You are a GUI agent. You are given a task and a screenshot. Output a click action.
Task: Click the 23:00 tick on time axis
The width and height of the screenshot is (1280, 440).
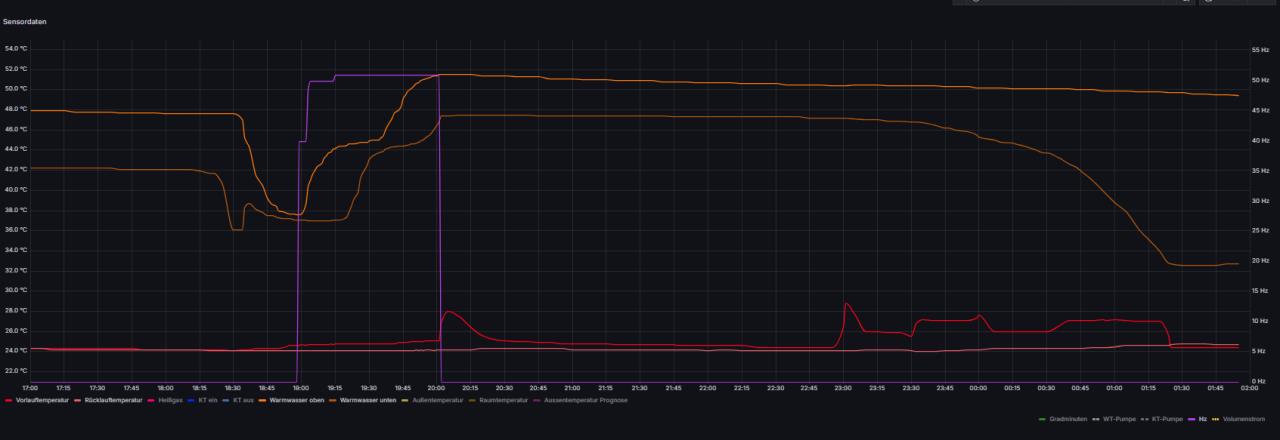point(843,388)
